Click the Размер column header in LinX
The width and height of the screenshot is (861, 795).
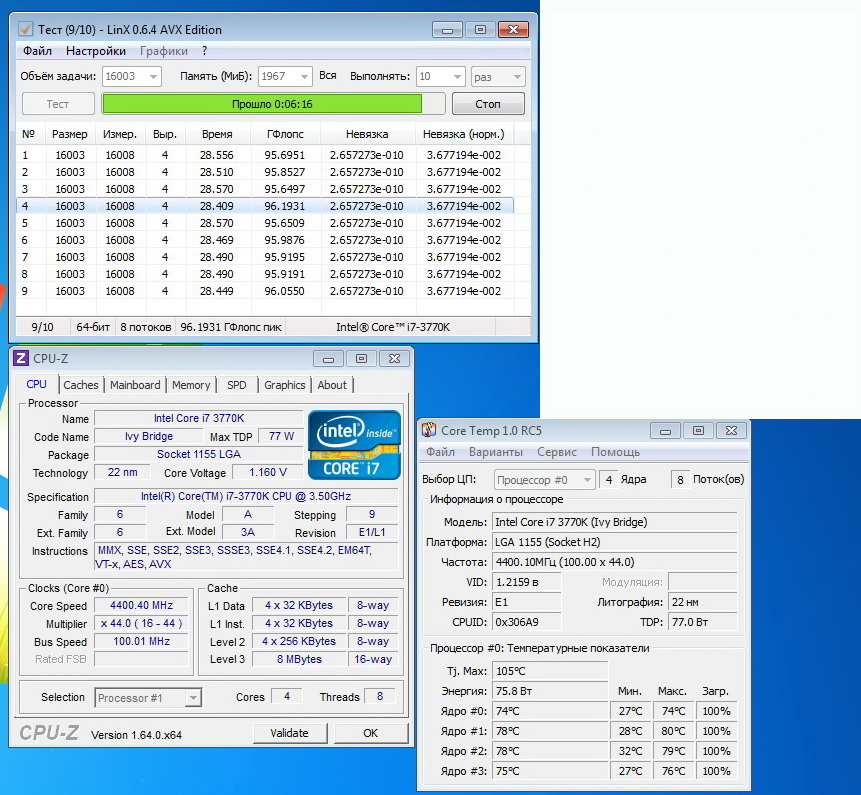tap(70, 134)
